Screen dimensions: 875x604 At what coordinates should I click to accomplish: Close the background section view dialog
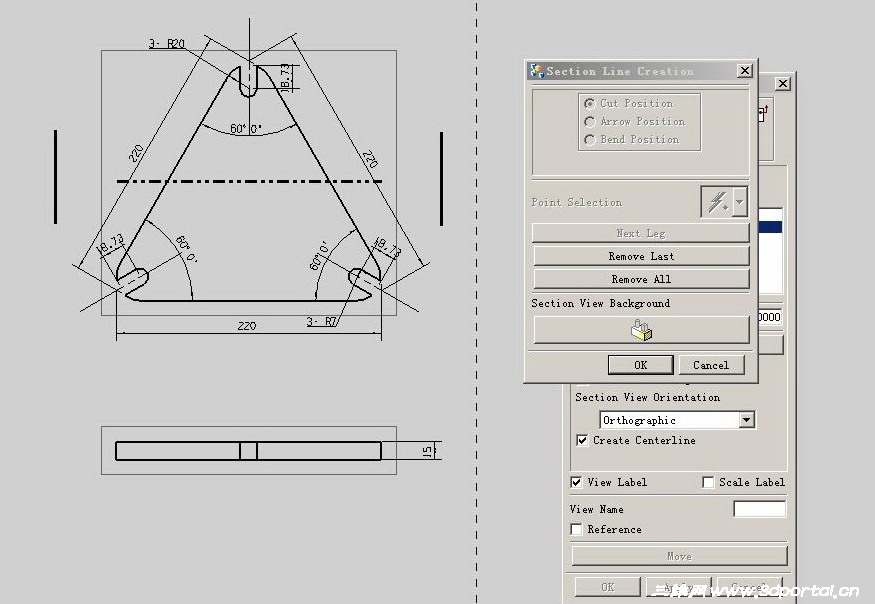[783, 83]
